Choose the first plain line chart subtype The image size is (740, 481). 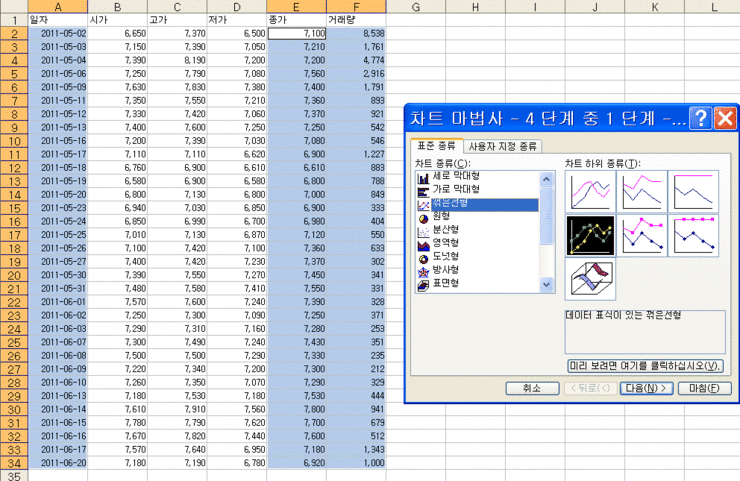(590, 191)
